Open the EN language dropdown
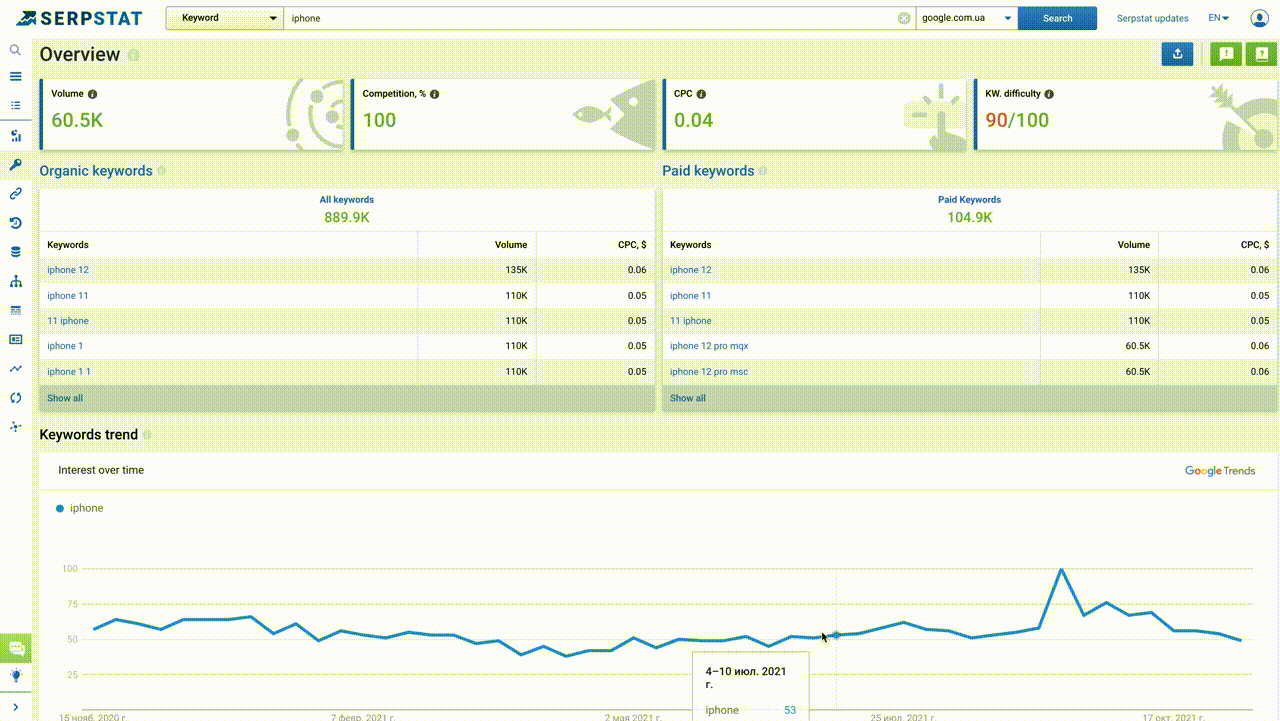Viewport: 1280px width, 721px height. point(1218,18)
